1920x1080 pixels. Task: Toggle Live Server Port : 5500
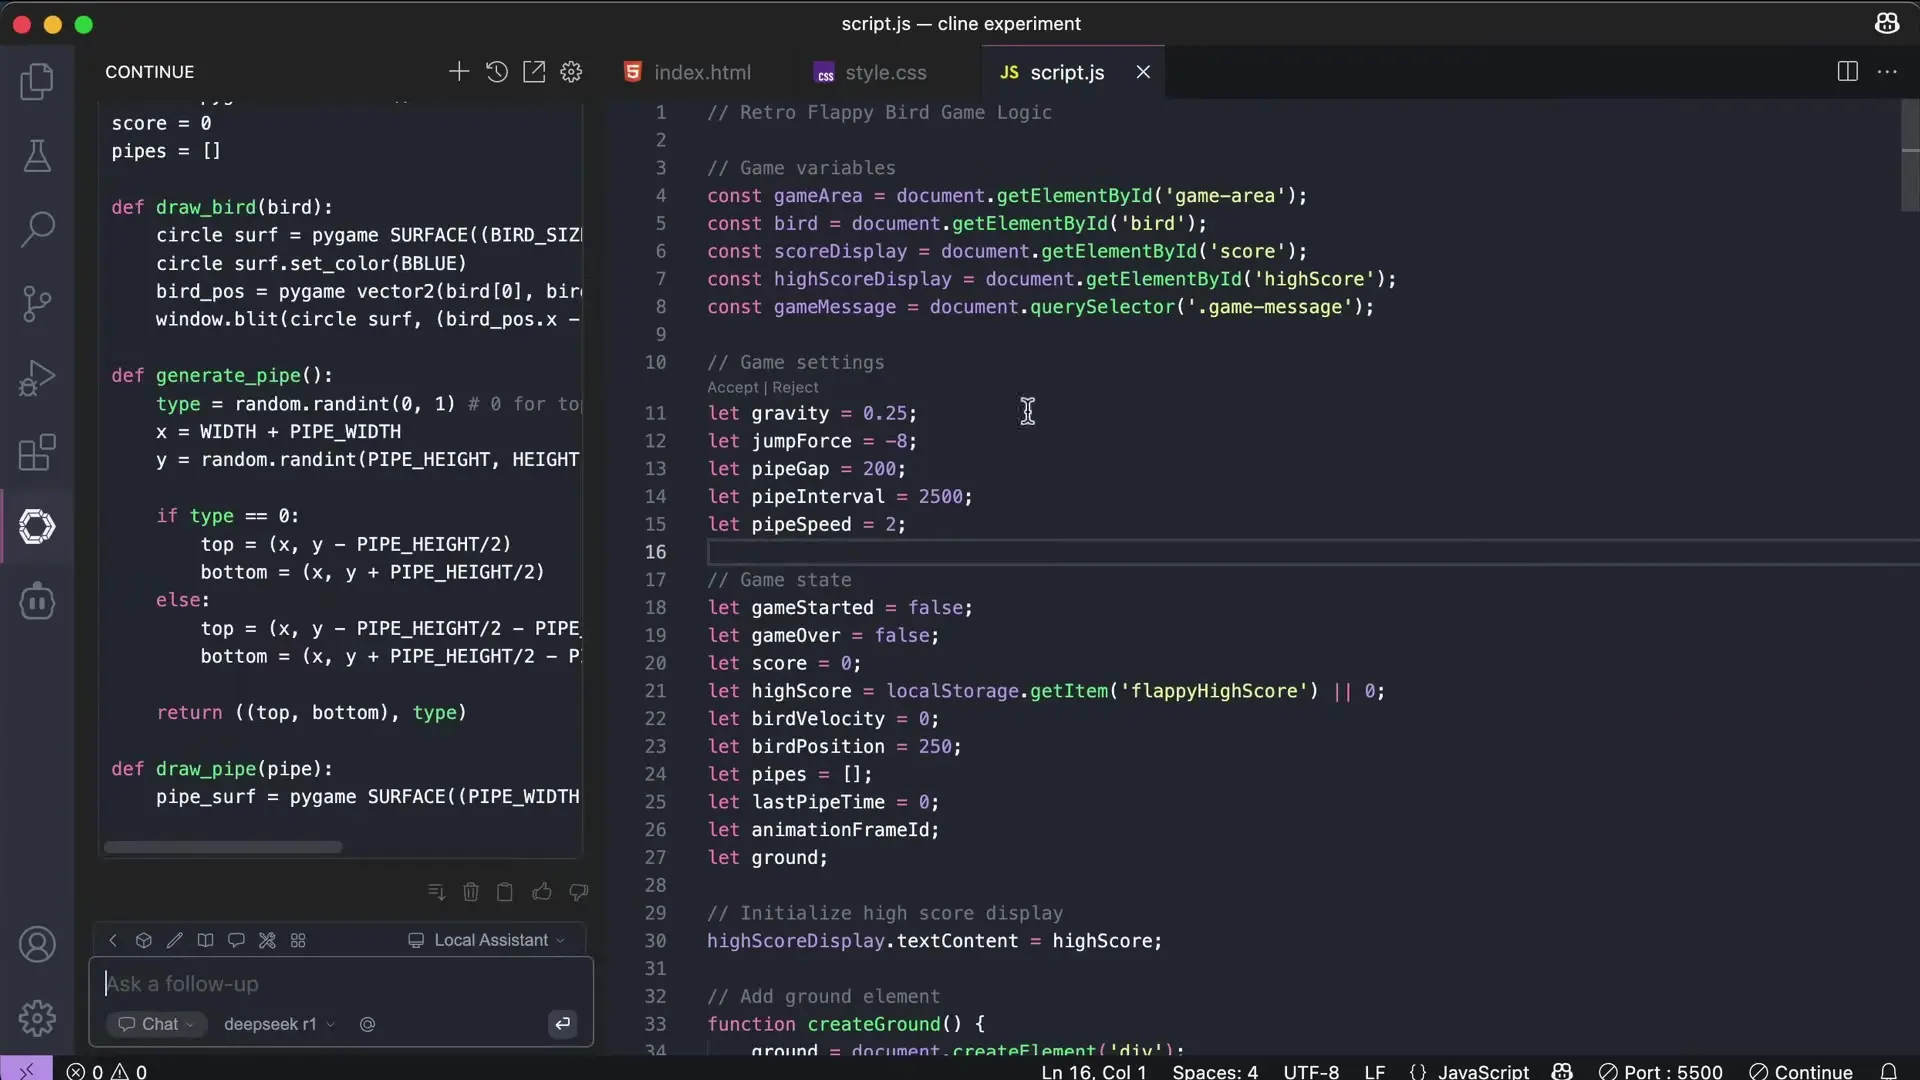pos(1661,1071)
